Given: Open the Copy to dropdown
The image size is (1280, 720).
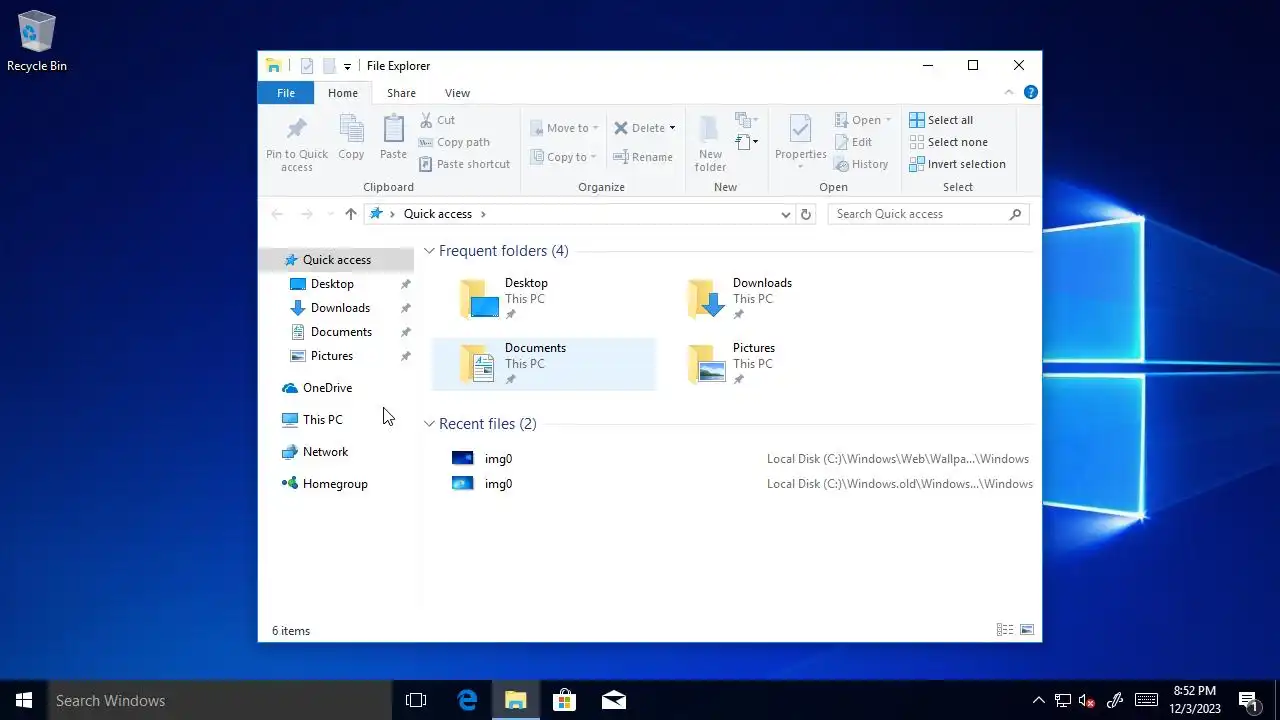Looking at the screenshot, I should pyautogui.click(x=564, y=157).
